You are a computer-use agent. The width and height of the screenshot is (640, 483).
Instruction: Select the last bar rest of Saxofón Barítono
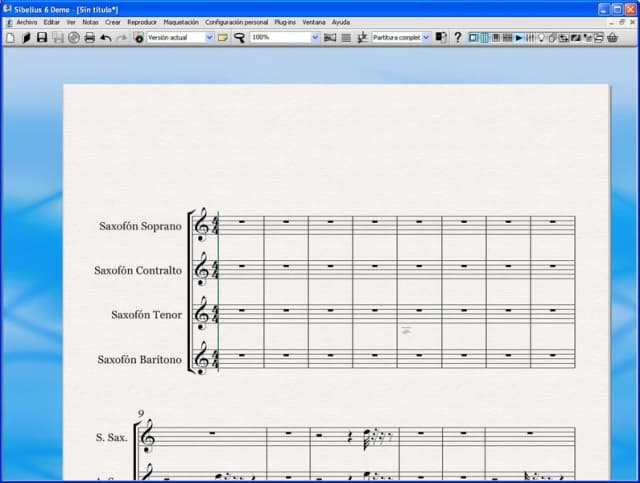coord(553,355)
